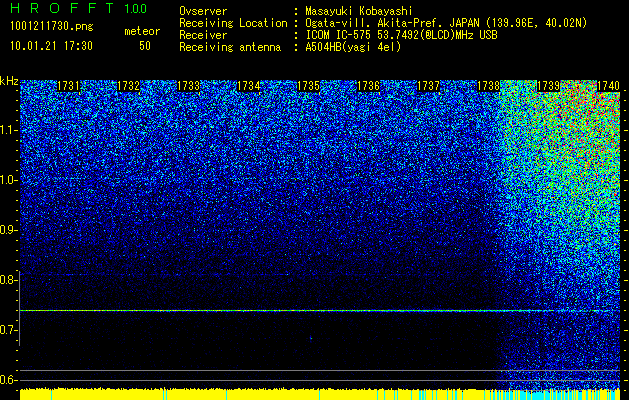Image resolution: width=629 pixels, height=400 pixels.
Task: Click the small meteor echo dot below carrier
Action: pyautogui.click(x=311, y=338)
